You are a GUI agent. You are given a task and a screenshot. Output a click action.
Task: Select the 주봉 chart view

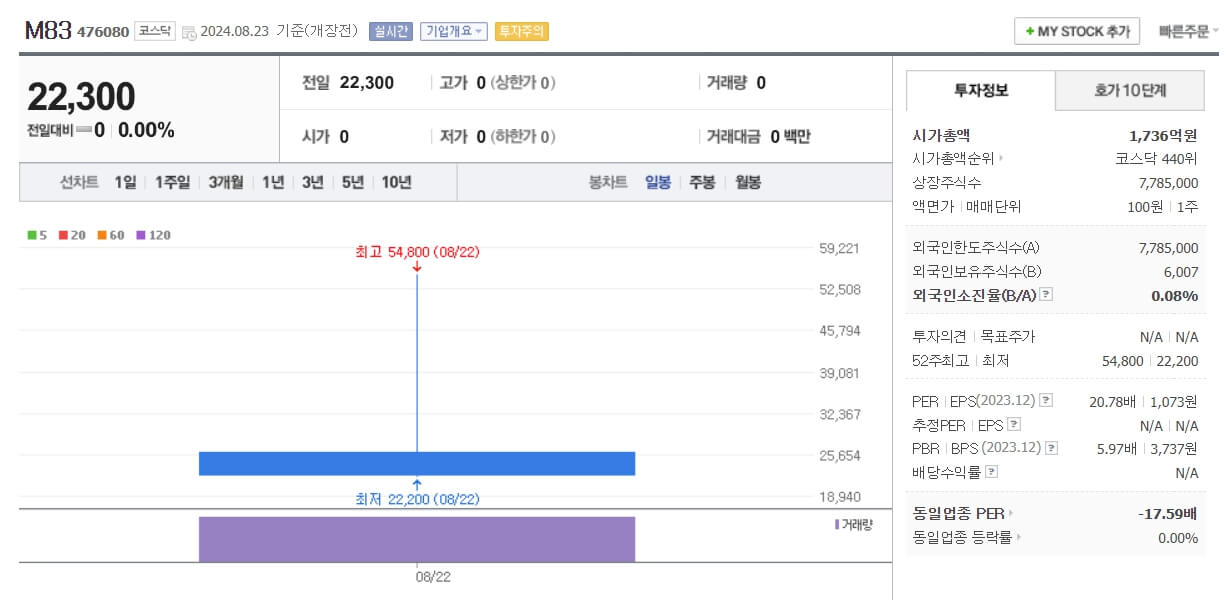702,182
